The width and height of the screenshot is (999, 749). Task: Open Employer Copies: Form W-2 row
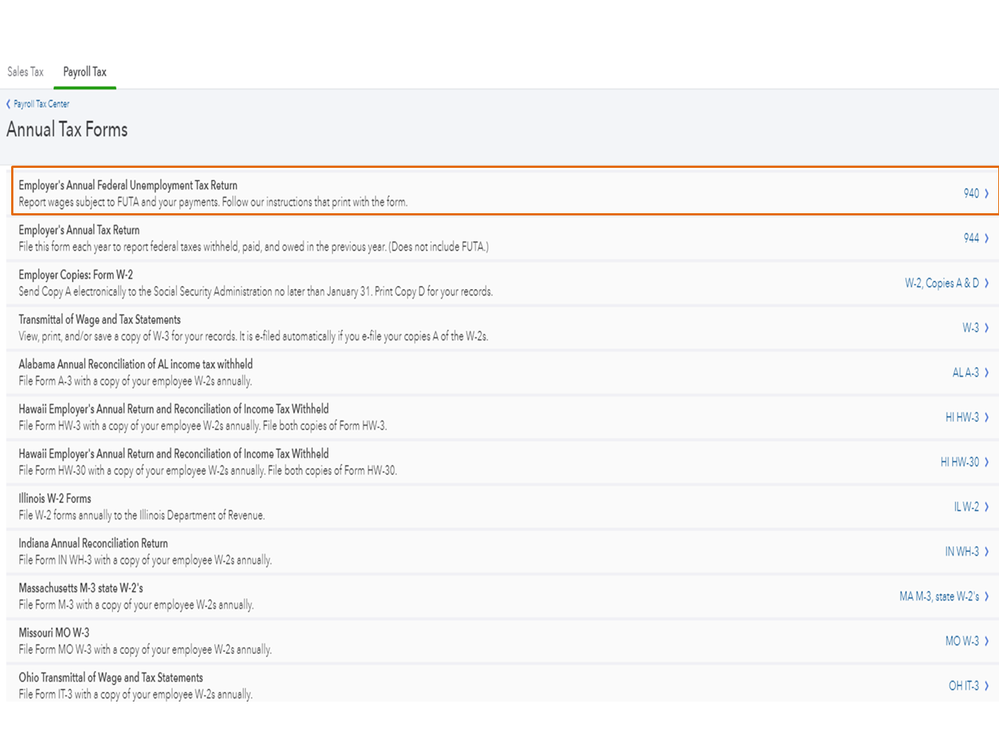click(x=75, y=275)
